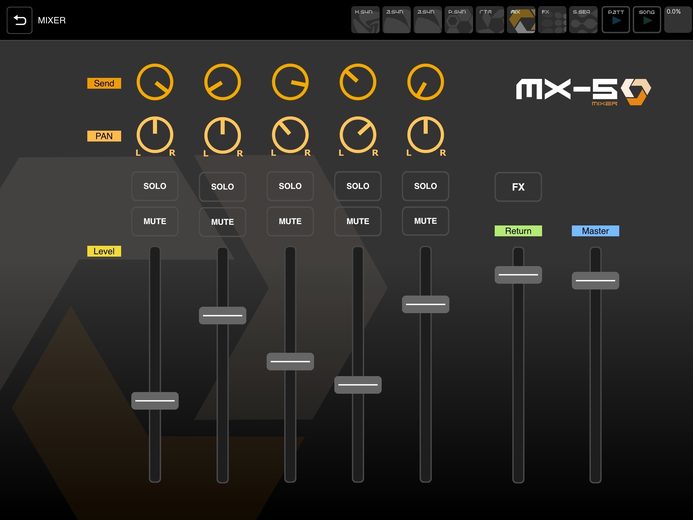Select the highlighted MIX module tile
The image size is (693, 520).
(x=521, y=20)
